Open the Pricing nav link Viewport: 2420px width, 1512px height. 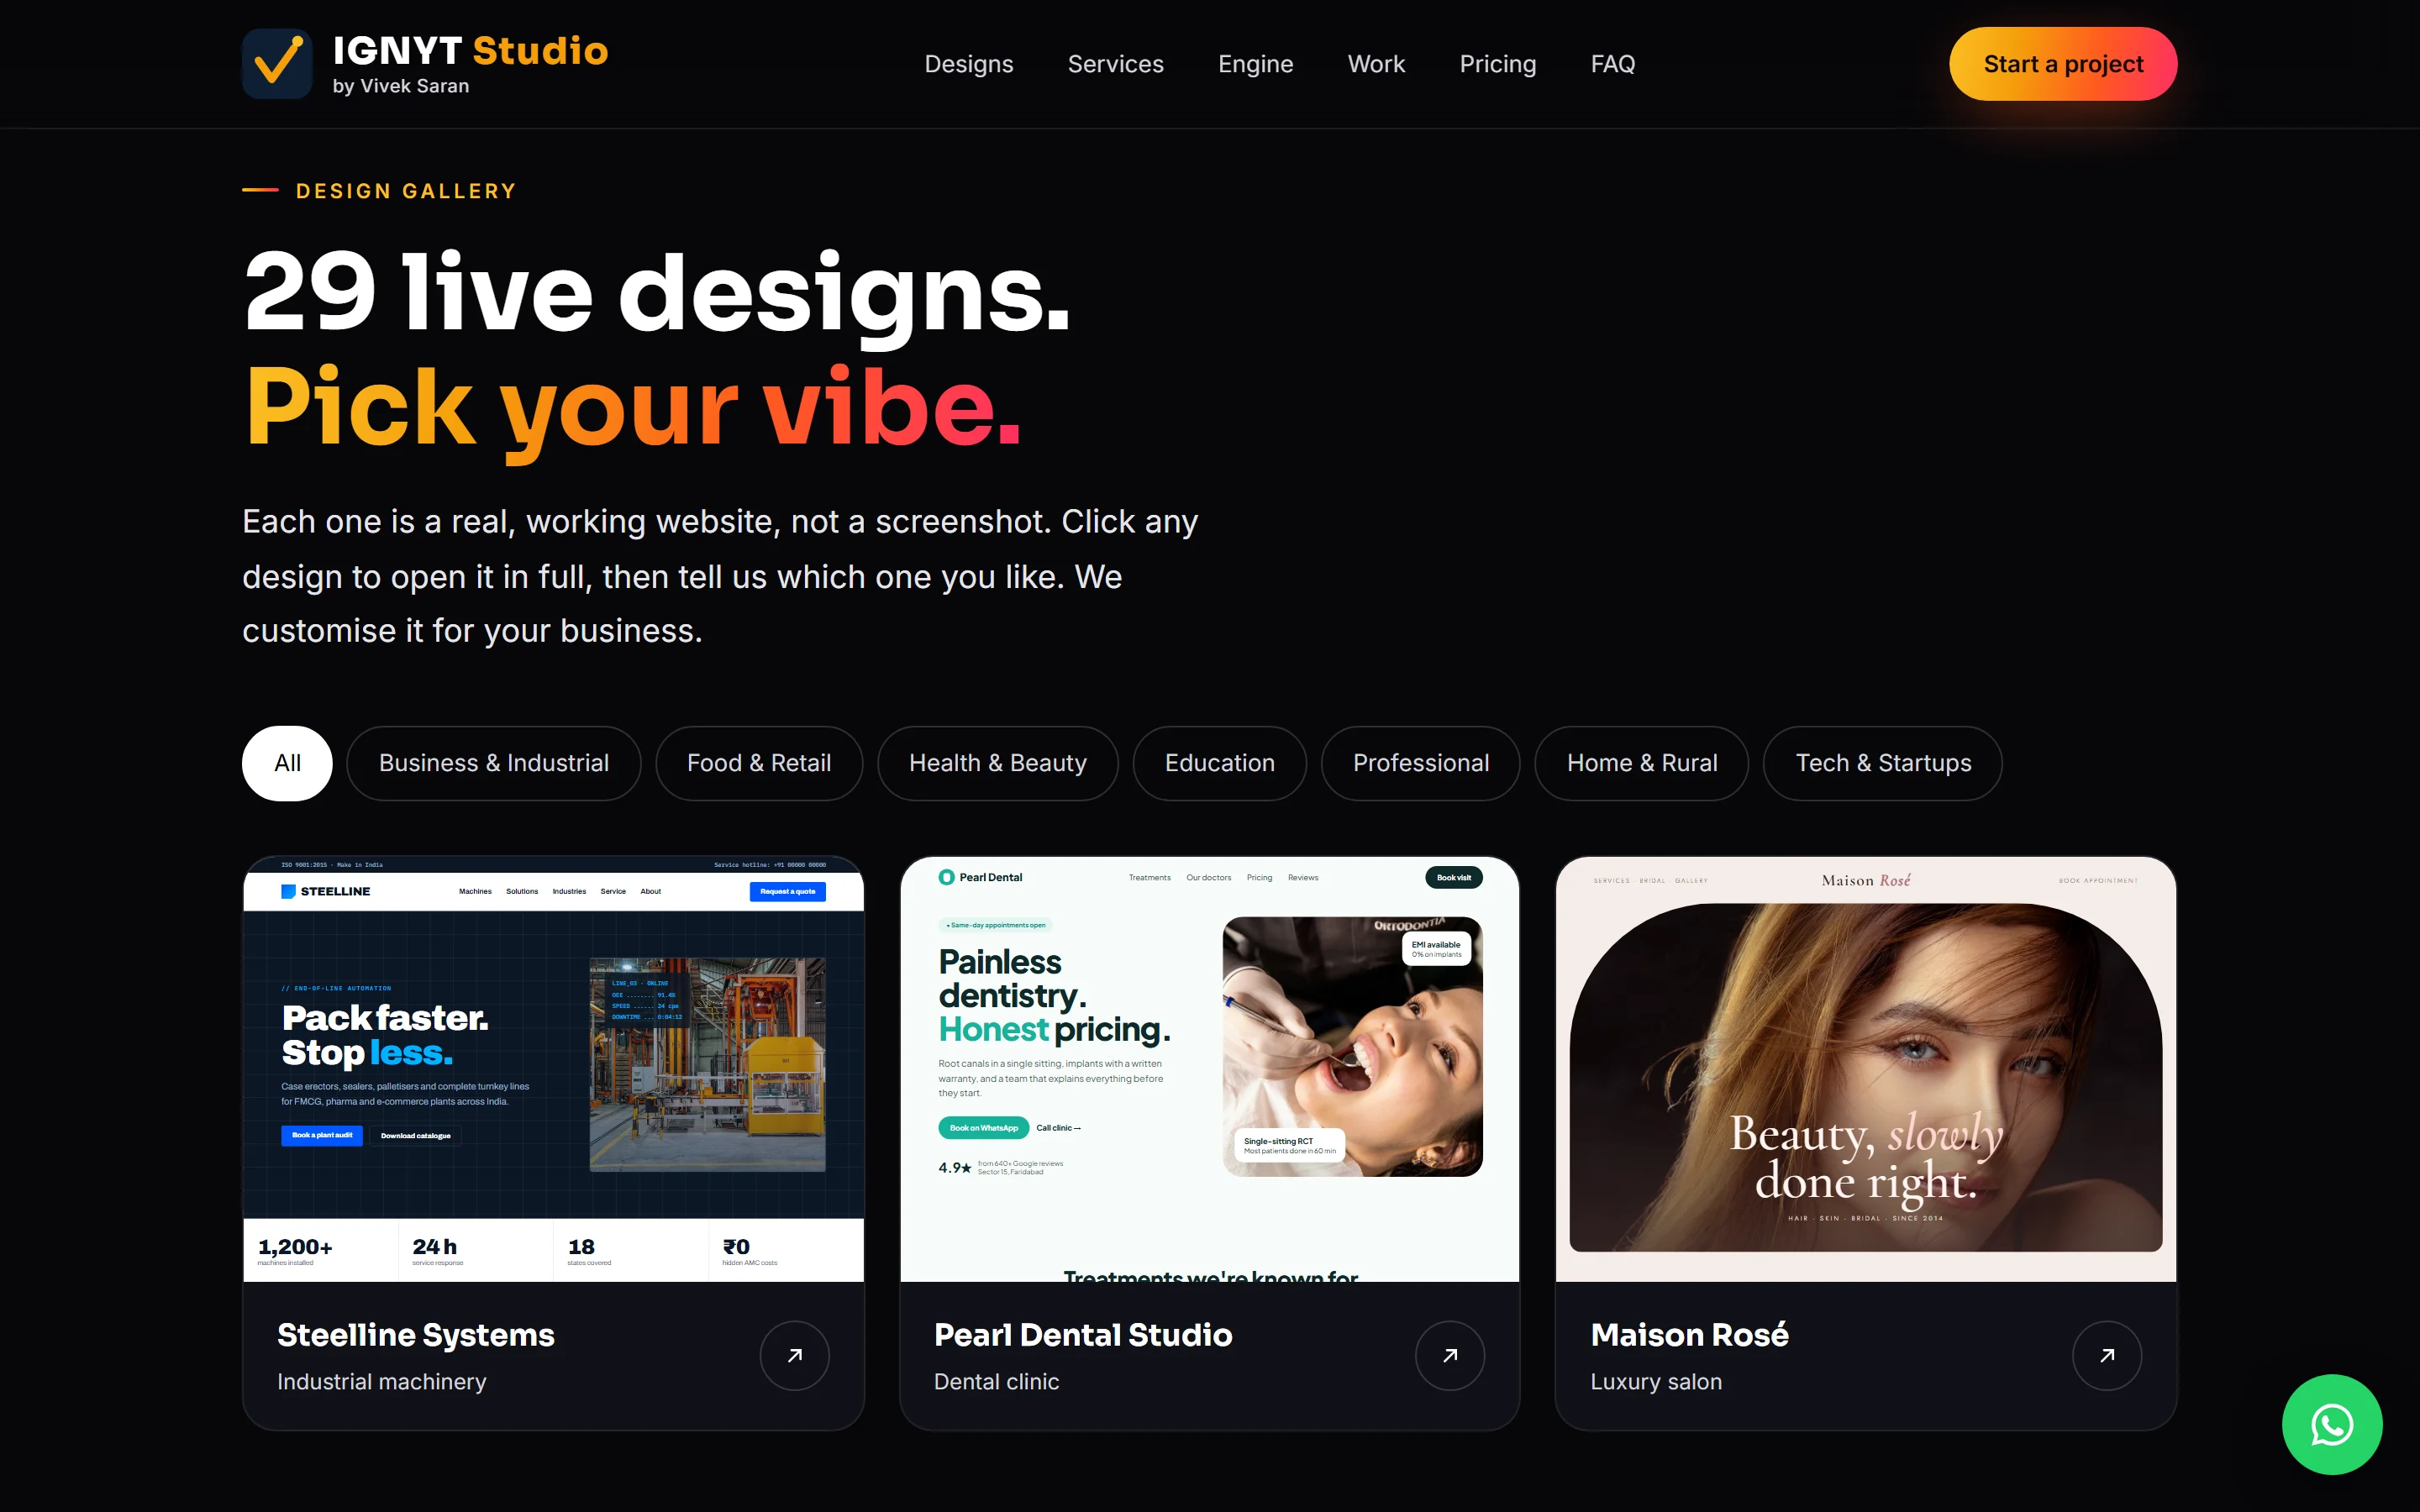click(1497, 64)
